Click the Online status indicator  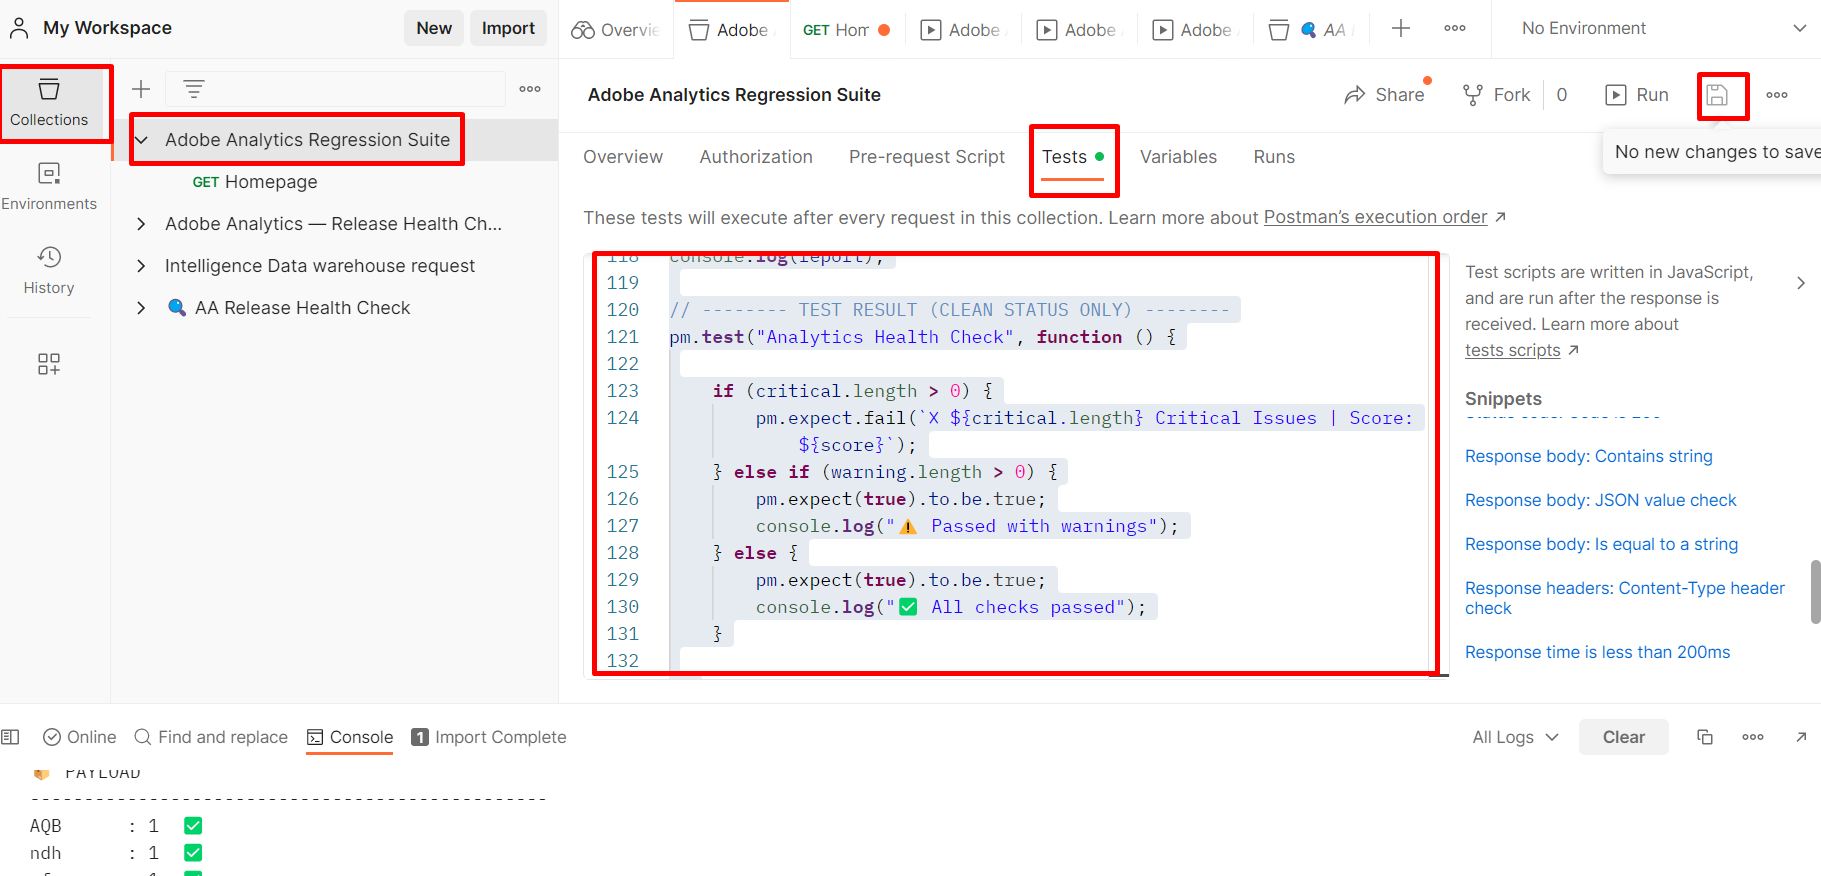pos(80,737)
